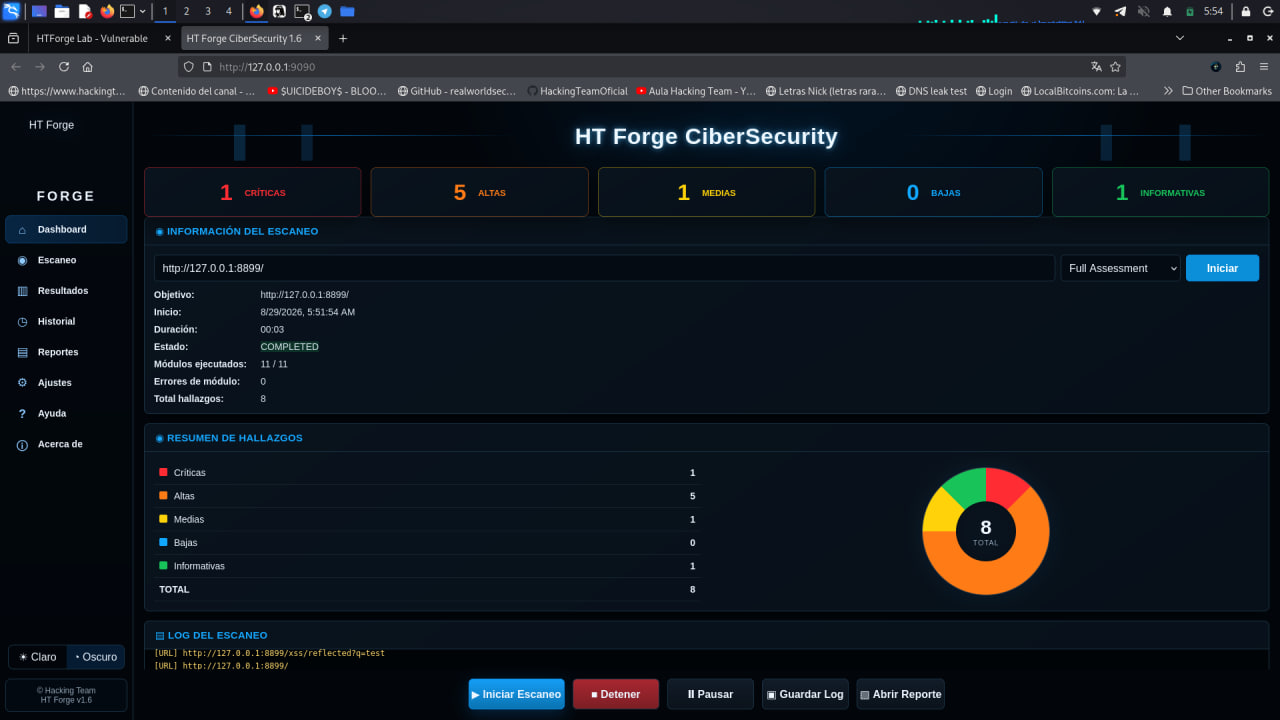Open Acerca de in the sidebar
1280x720 pixels.
66,444
